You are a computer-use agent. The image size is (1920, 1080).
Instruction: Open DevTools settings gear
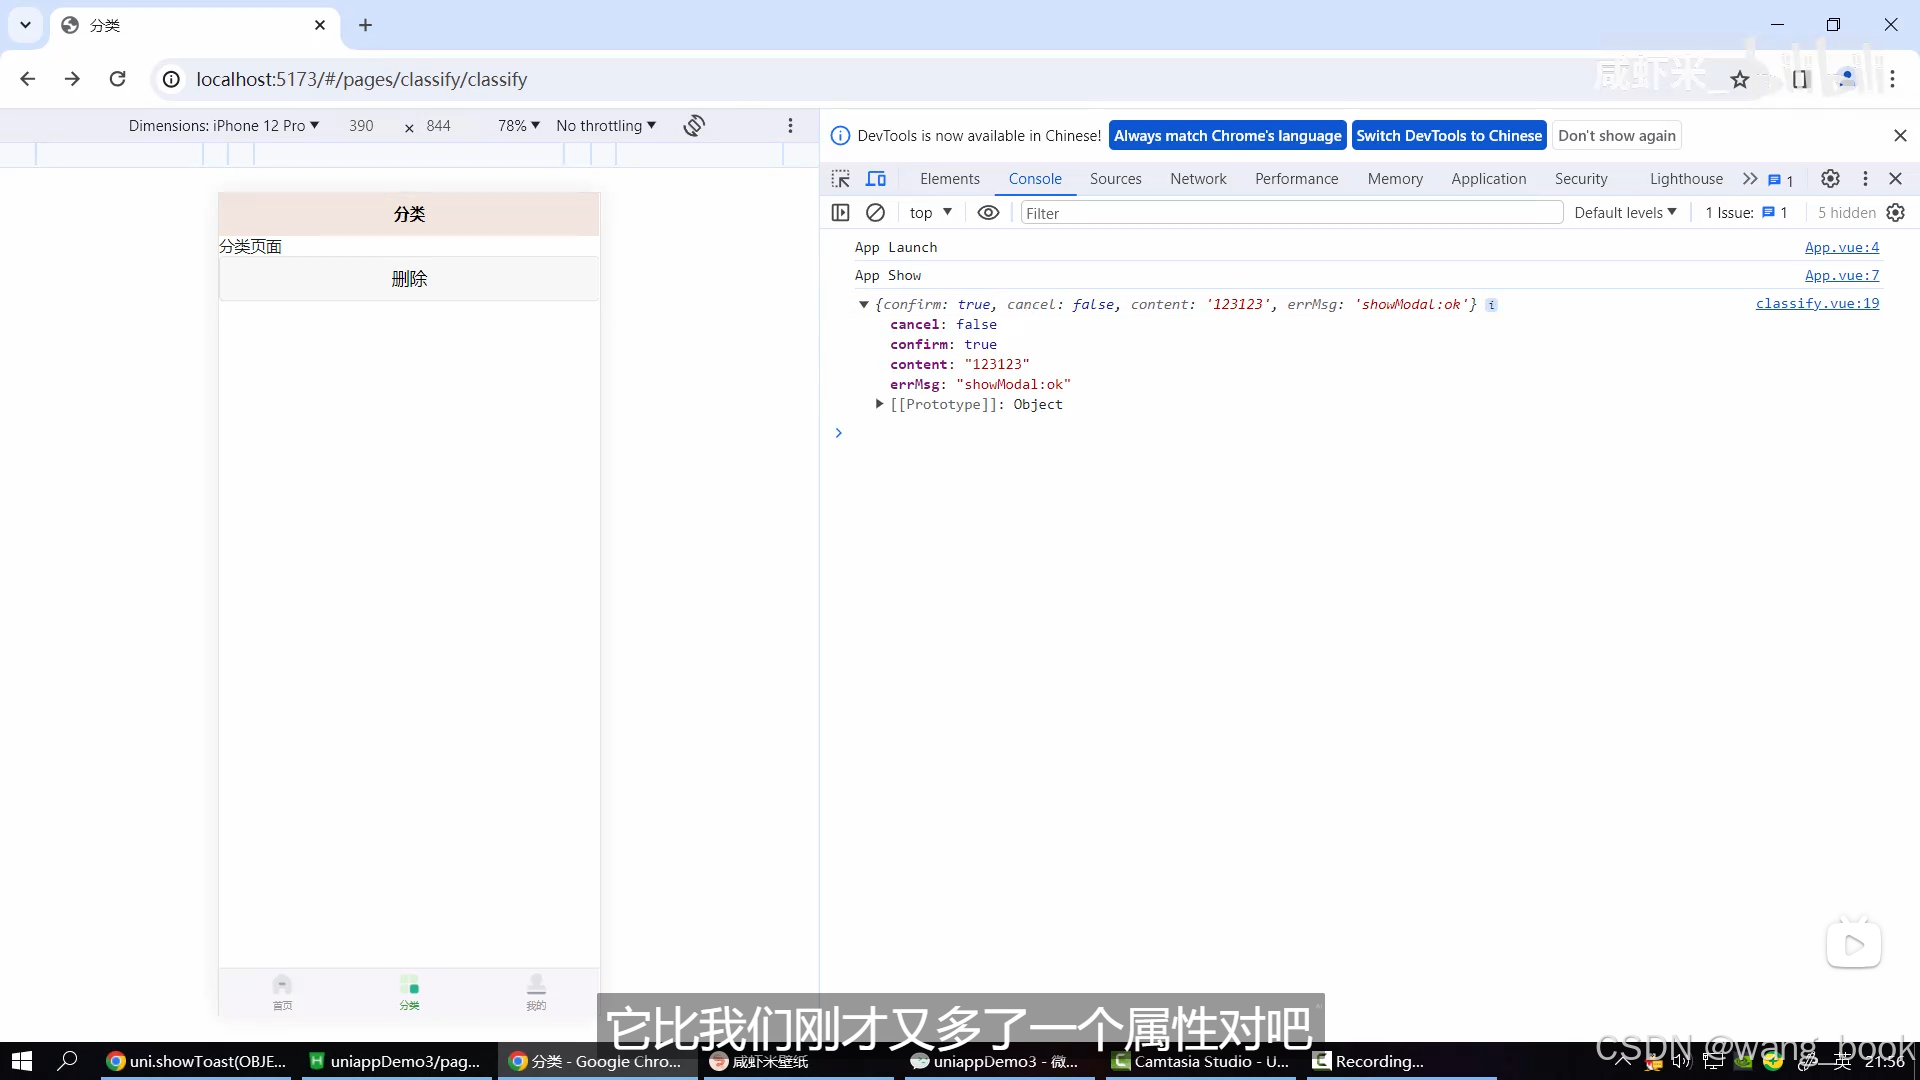tap(1830, 178)
